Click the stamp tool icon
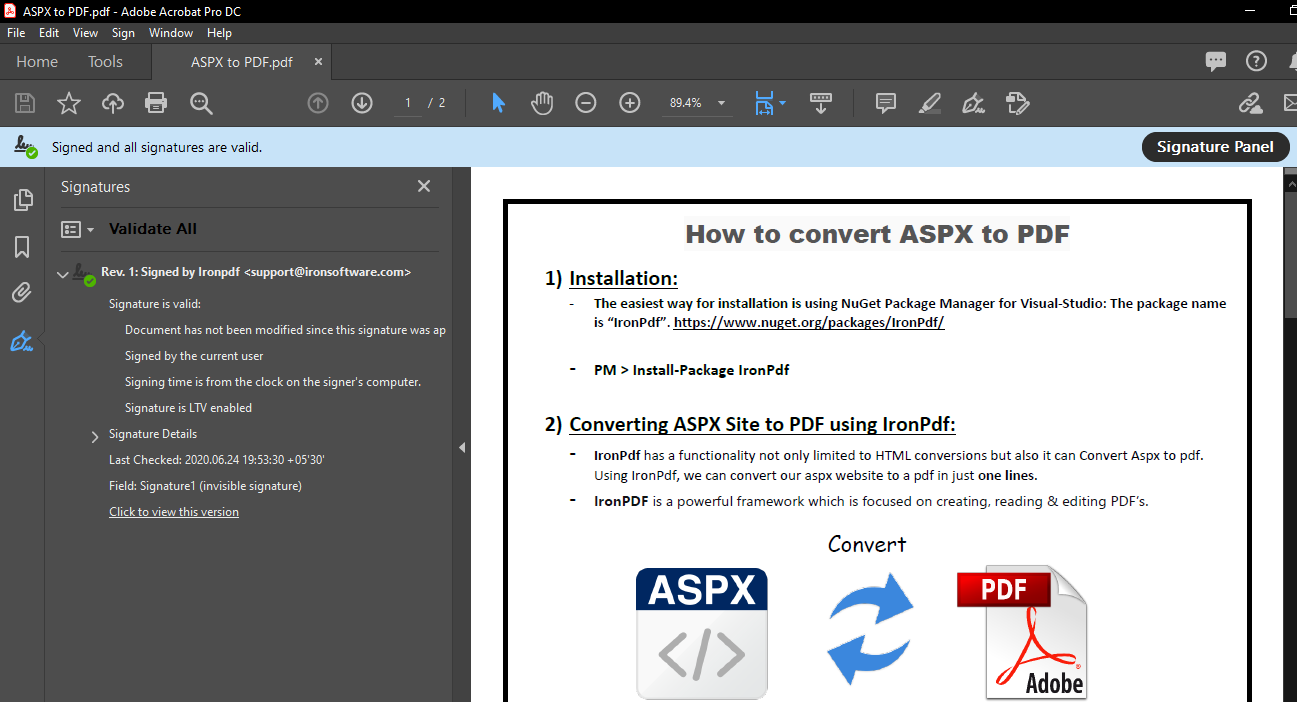 point(1018,103)
